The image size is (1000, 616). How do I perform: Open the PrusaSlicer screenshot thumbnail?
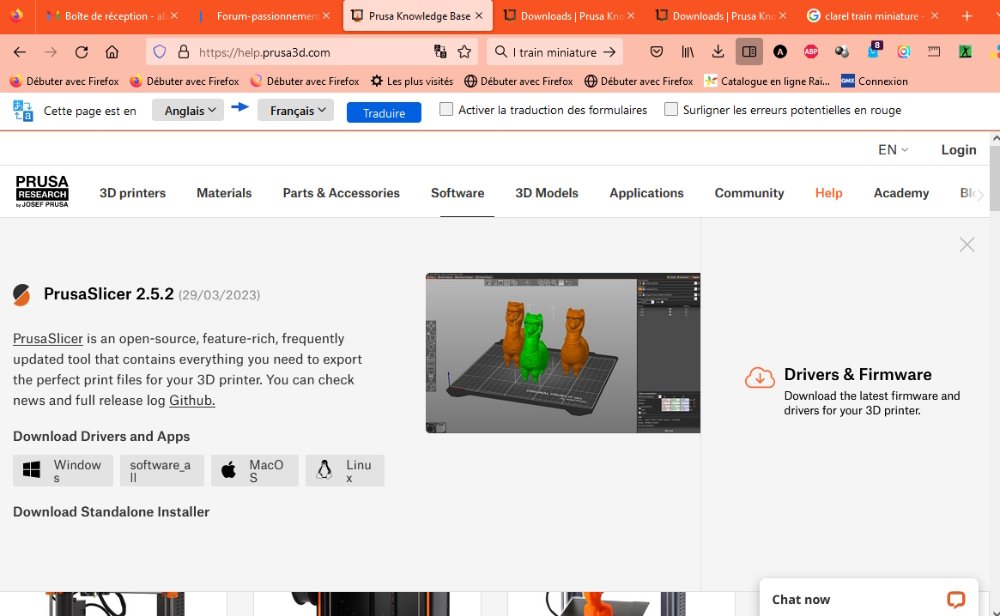(562, 353)
